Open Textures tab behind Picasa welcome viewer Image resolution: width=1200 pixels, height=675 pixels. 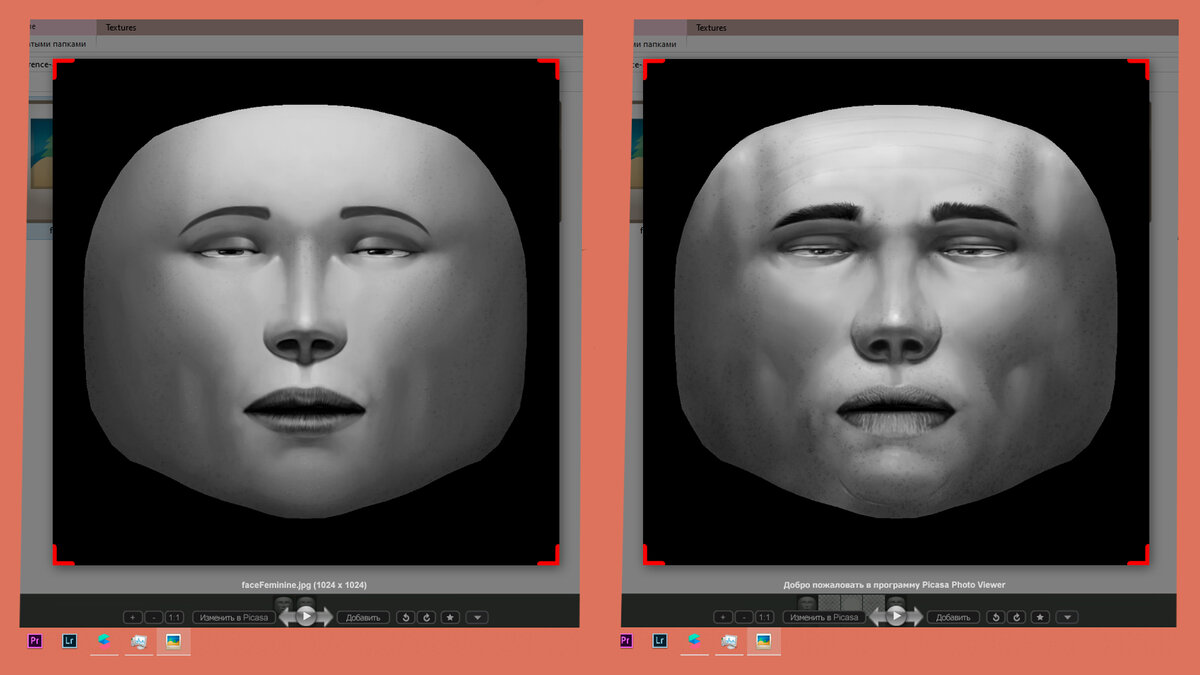coord(711,27)
